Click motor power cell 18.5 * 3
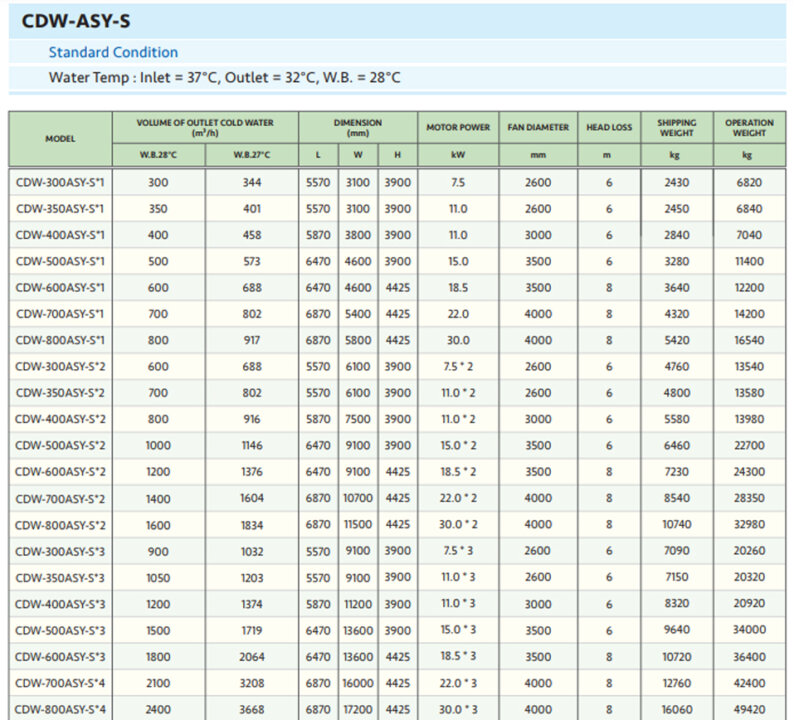The width and height of the screenshot is (794, 720). point(458,657)
